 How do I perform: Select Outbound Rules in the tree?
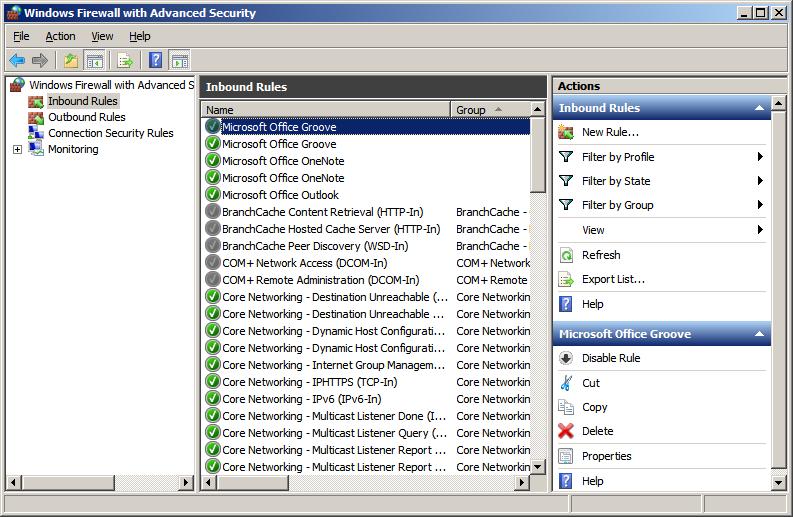click(86, 117)
